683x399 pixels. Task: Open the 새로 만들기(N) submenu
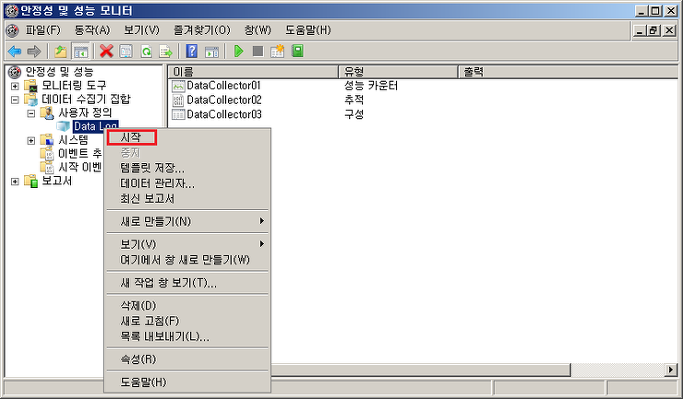[x=187, y=222]
